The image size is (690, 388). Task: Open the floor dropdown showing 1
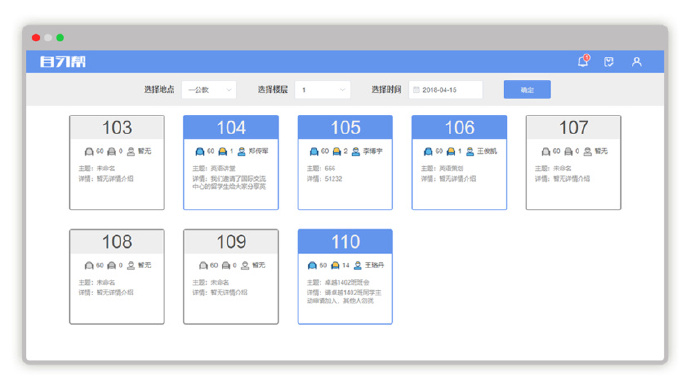coord(323,90)
